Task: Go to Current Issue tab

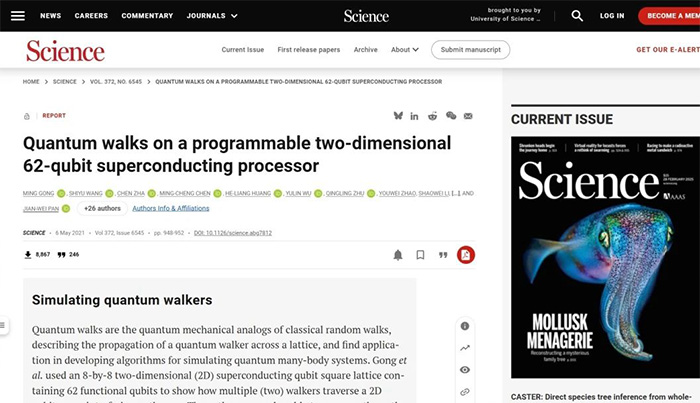Action: 242,50
